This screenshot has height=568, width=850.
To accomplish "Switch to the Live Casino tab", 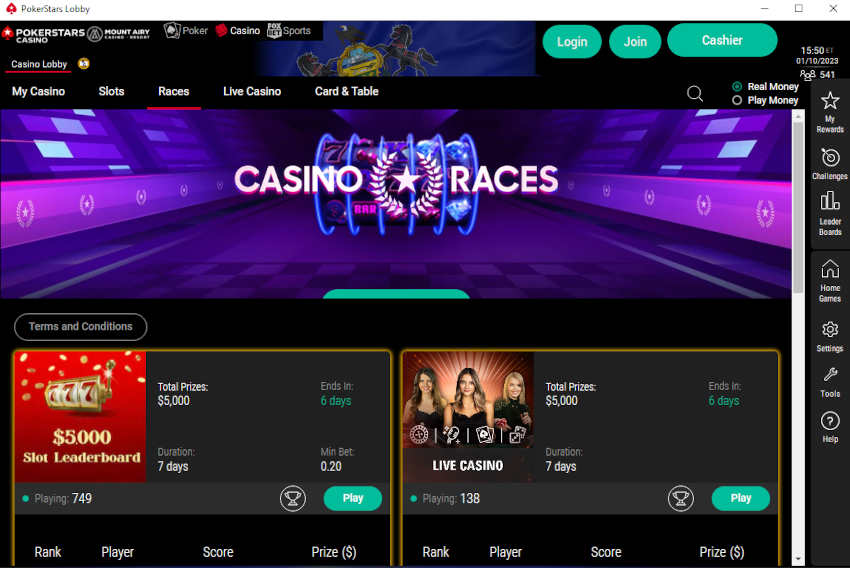I will pos(252,92).
